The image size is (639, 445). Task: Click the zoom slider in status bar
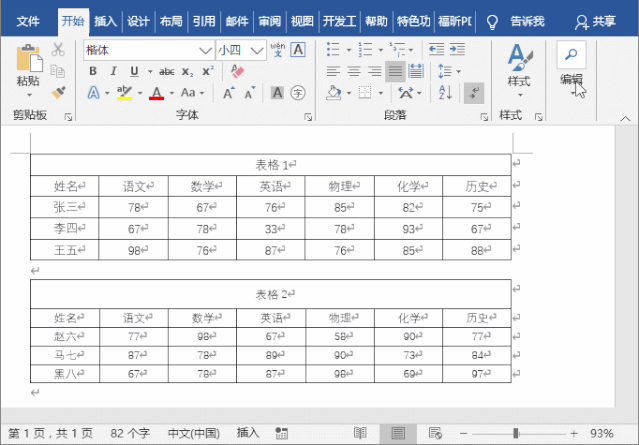(516, 433)
